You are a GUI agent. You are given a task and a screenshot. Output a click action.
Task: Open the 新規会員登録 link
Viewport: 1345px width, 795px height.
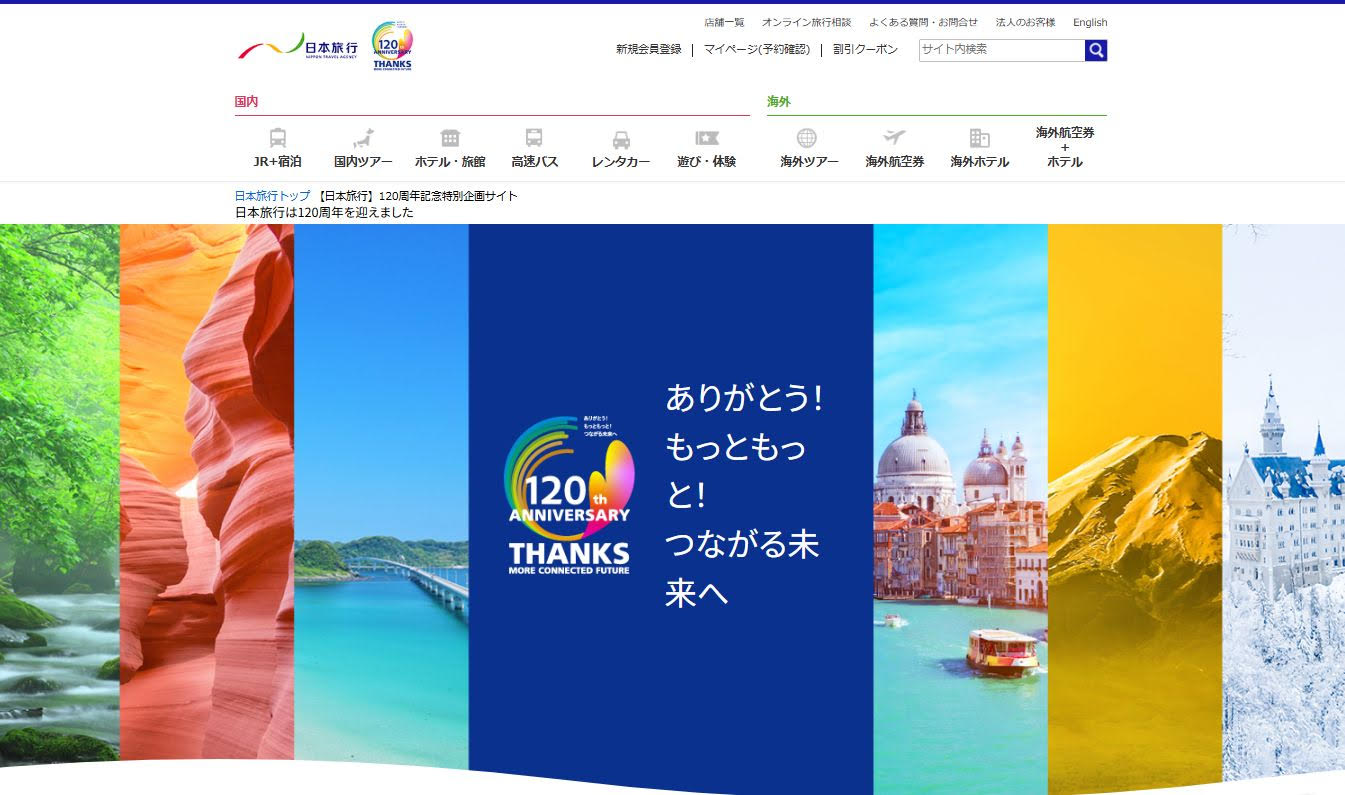coord(648,49)
